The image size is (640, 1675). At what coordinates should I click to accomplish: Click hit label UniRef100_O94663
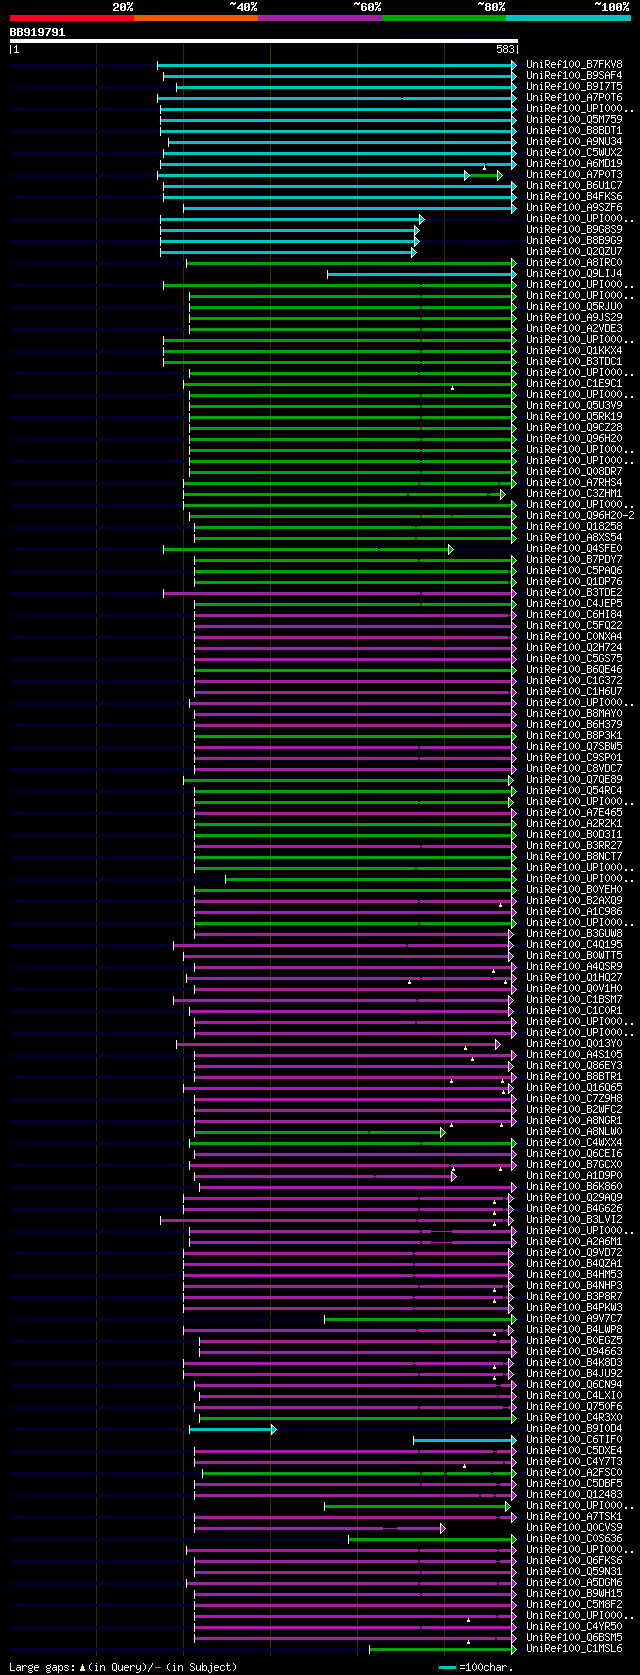coord(574,1351)
